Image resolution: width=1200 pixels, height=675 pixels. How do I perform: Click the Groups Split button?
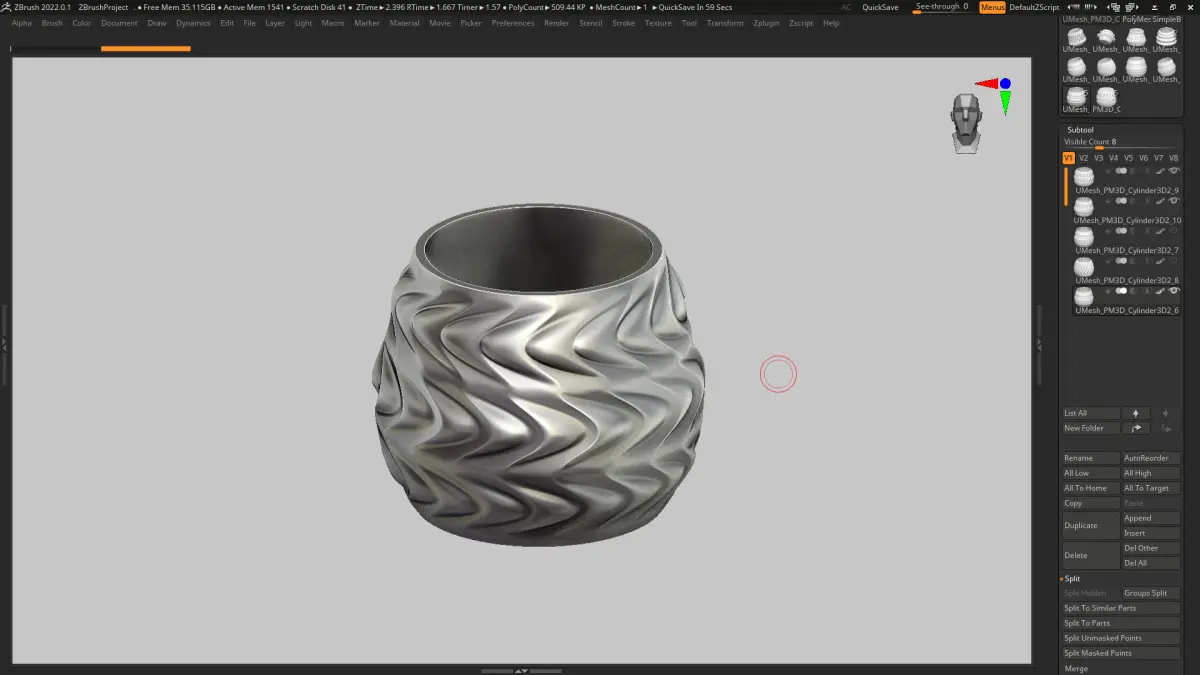[x=1151, y=593]
